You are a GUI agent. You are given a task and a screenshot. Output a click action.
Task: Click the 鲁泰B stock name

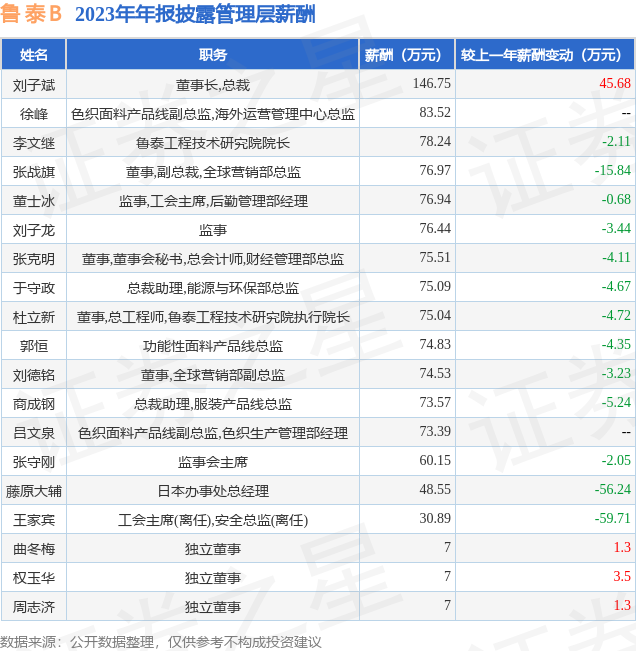point(31,14)
